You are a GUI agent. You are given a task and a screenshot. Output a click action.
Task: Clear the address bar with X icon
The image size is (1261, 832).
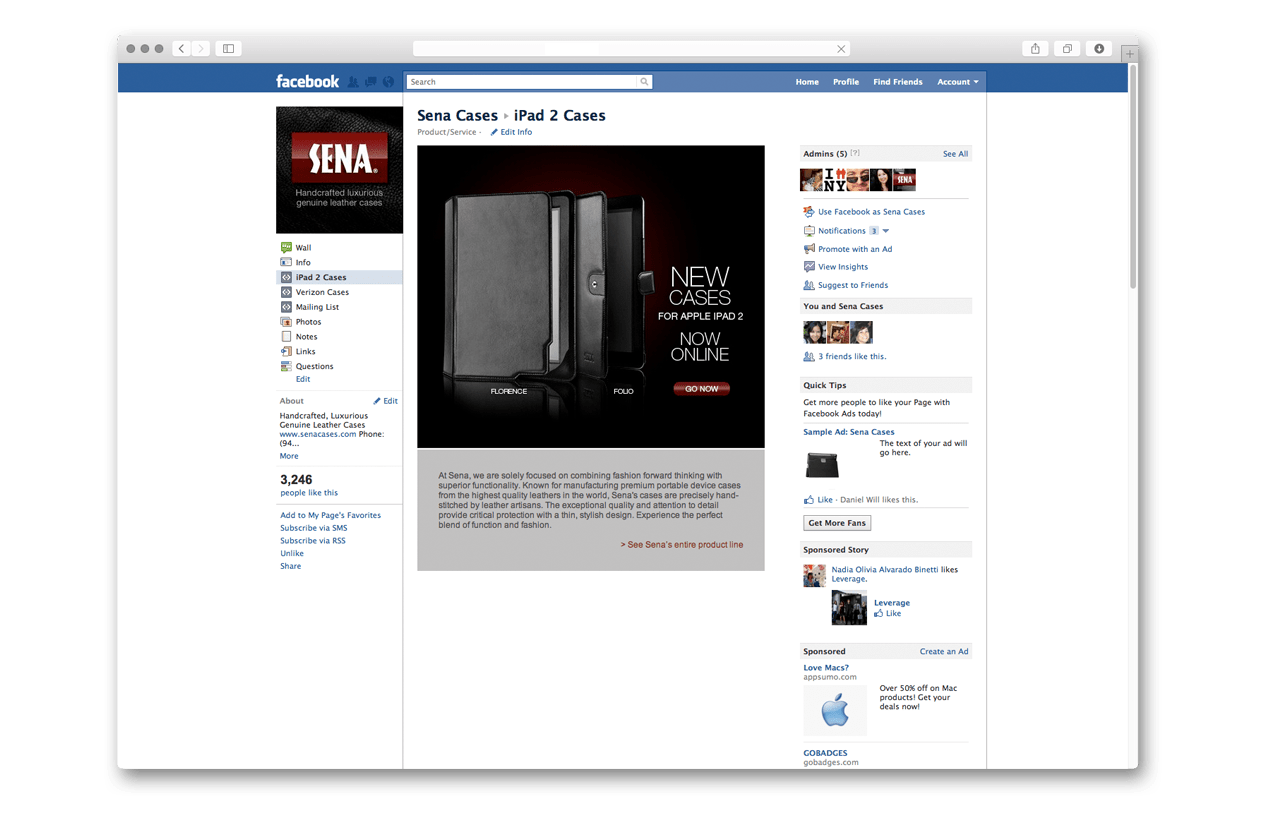point(841,49)
